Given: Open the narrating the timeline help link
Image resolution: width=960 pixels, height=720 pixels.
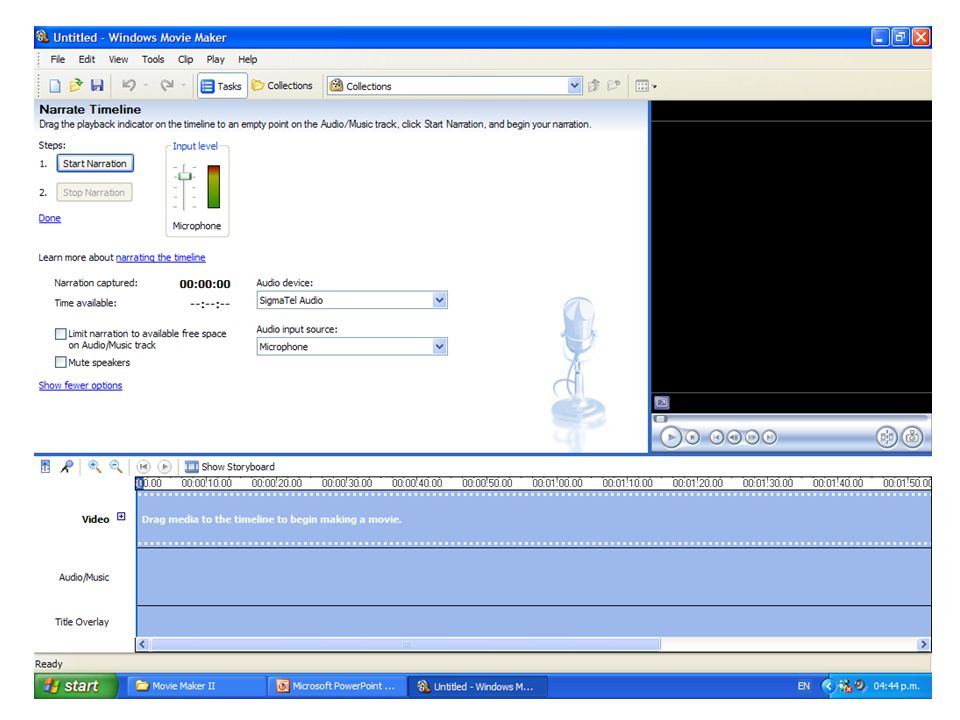Looking at the screenshot, I should [160, 257].
